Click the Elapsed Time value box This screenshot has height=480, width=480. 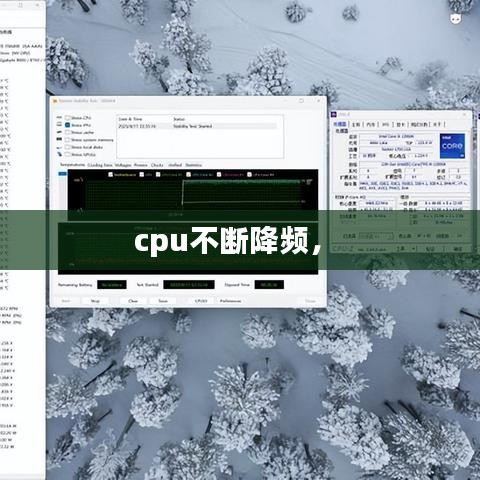pyautogui.click(x=269, y=285)
